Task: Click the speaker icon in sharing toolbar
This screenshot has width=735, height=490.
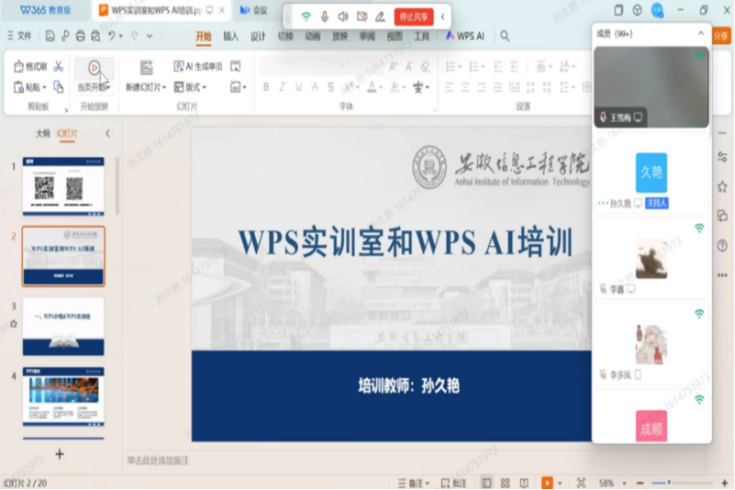Action: tap(343, 17)
